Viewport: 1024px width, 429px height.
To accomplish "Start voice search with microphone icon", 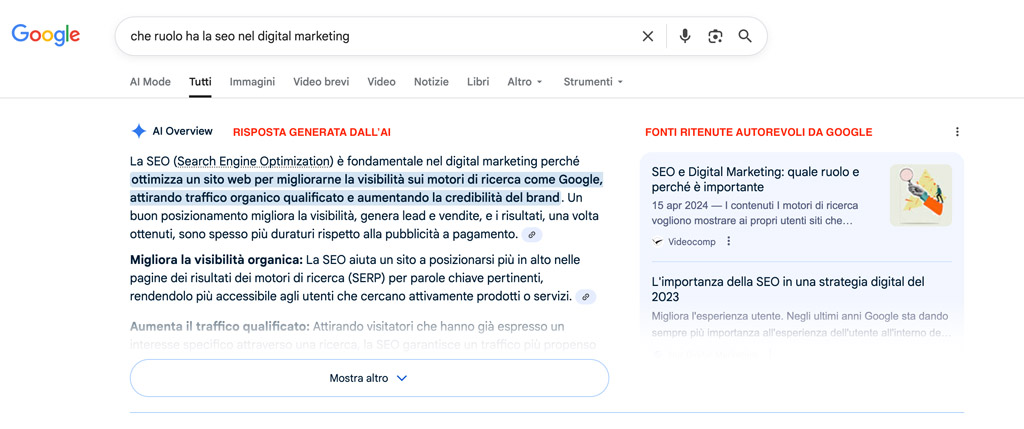I will pyautogui.click(x=685, y=36).
